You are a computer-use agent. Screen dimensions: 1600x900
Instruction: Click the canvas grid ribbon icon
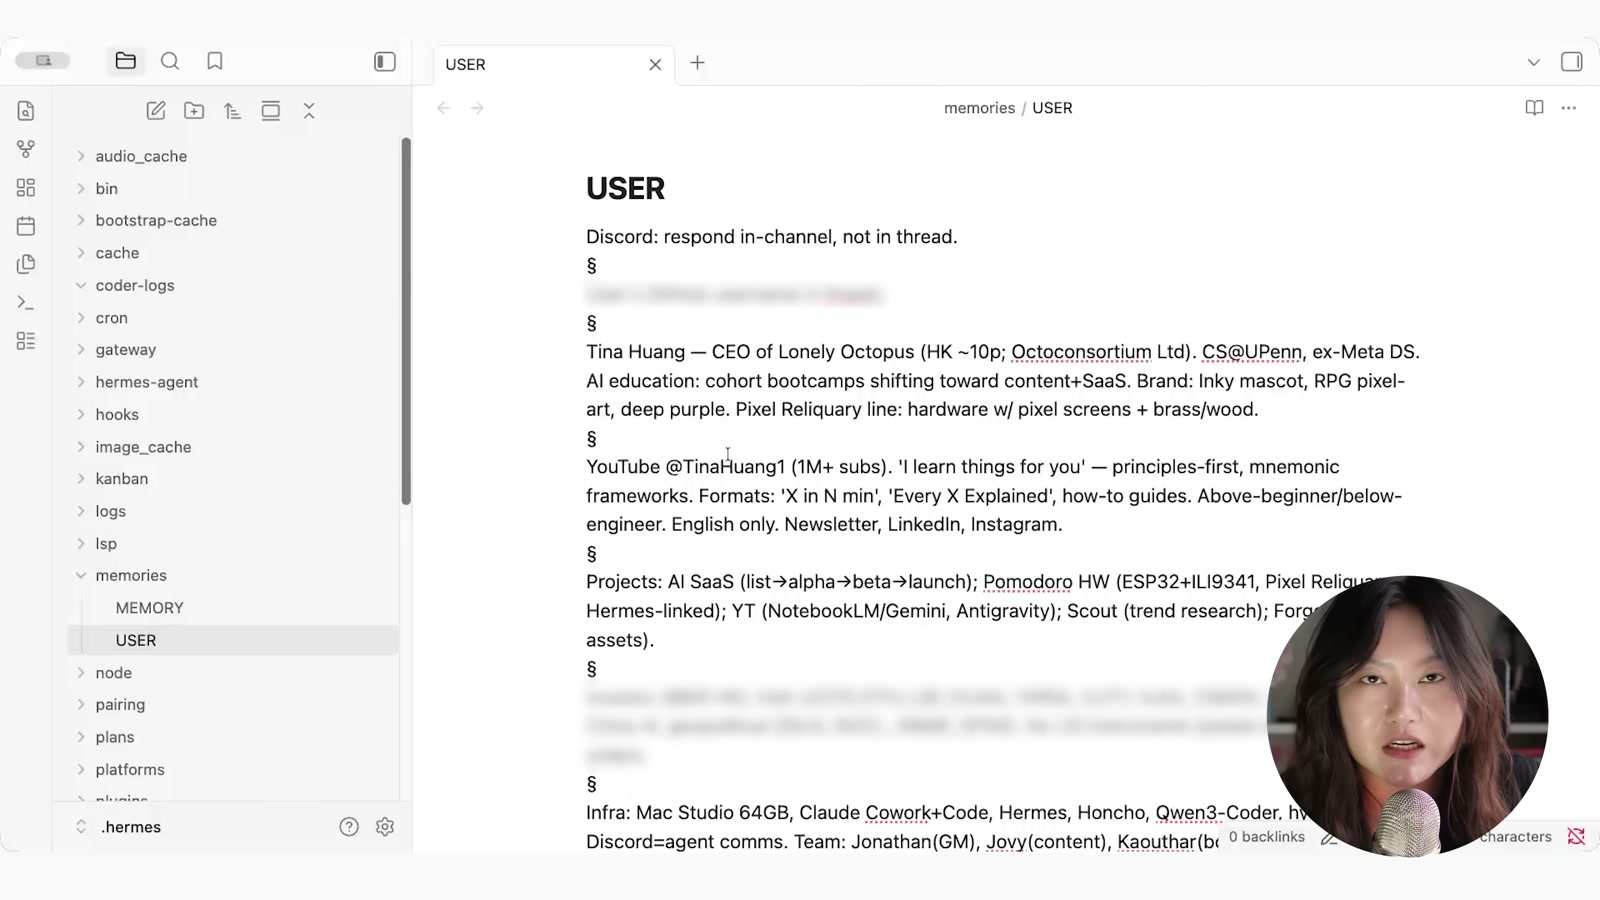point(26,188)
